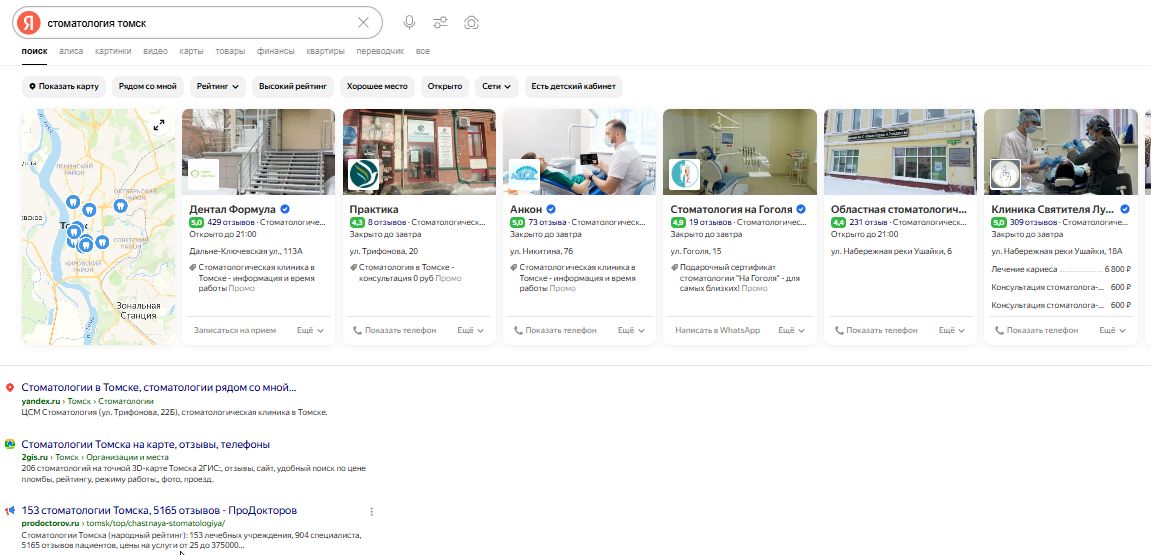The image size is (1151, 555).
Task: Click Написать в WhatsApp button
Action: [x=718, y=330]
